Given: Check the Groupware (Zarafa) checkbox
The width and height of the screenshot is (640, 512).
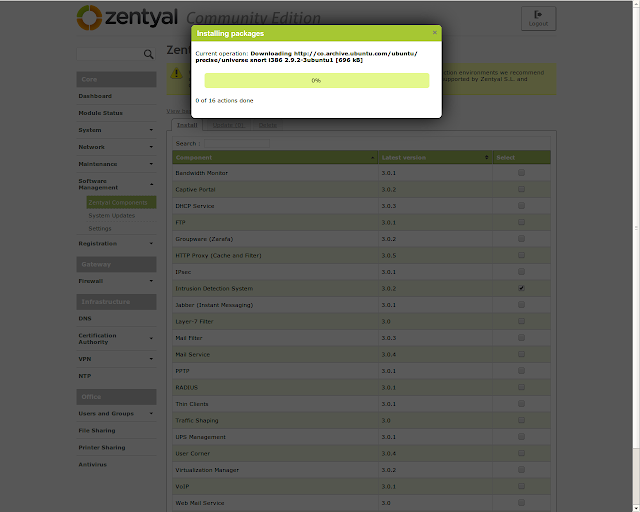Looking at the screenshot, I should coord(521,238).
